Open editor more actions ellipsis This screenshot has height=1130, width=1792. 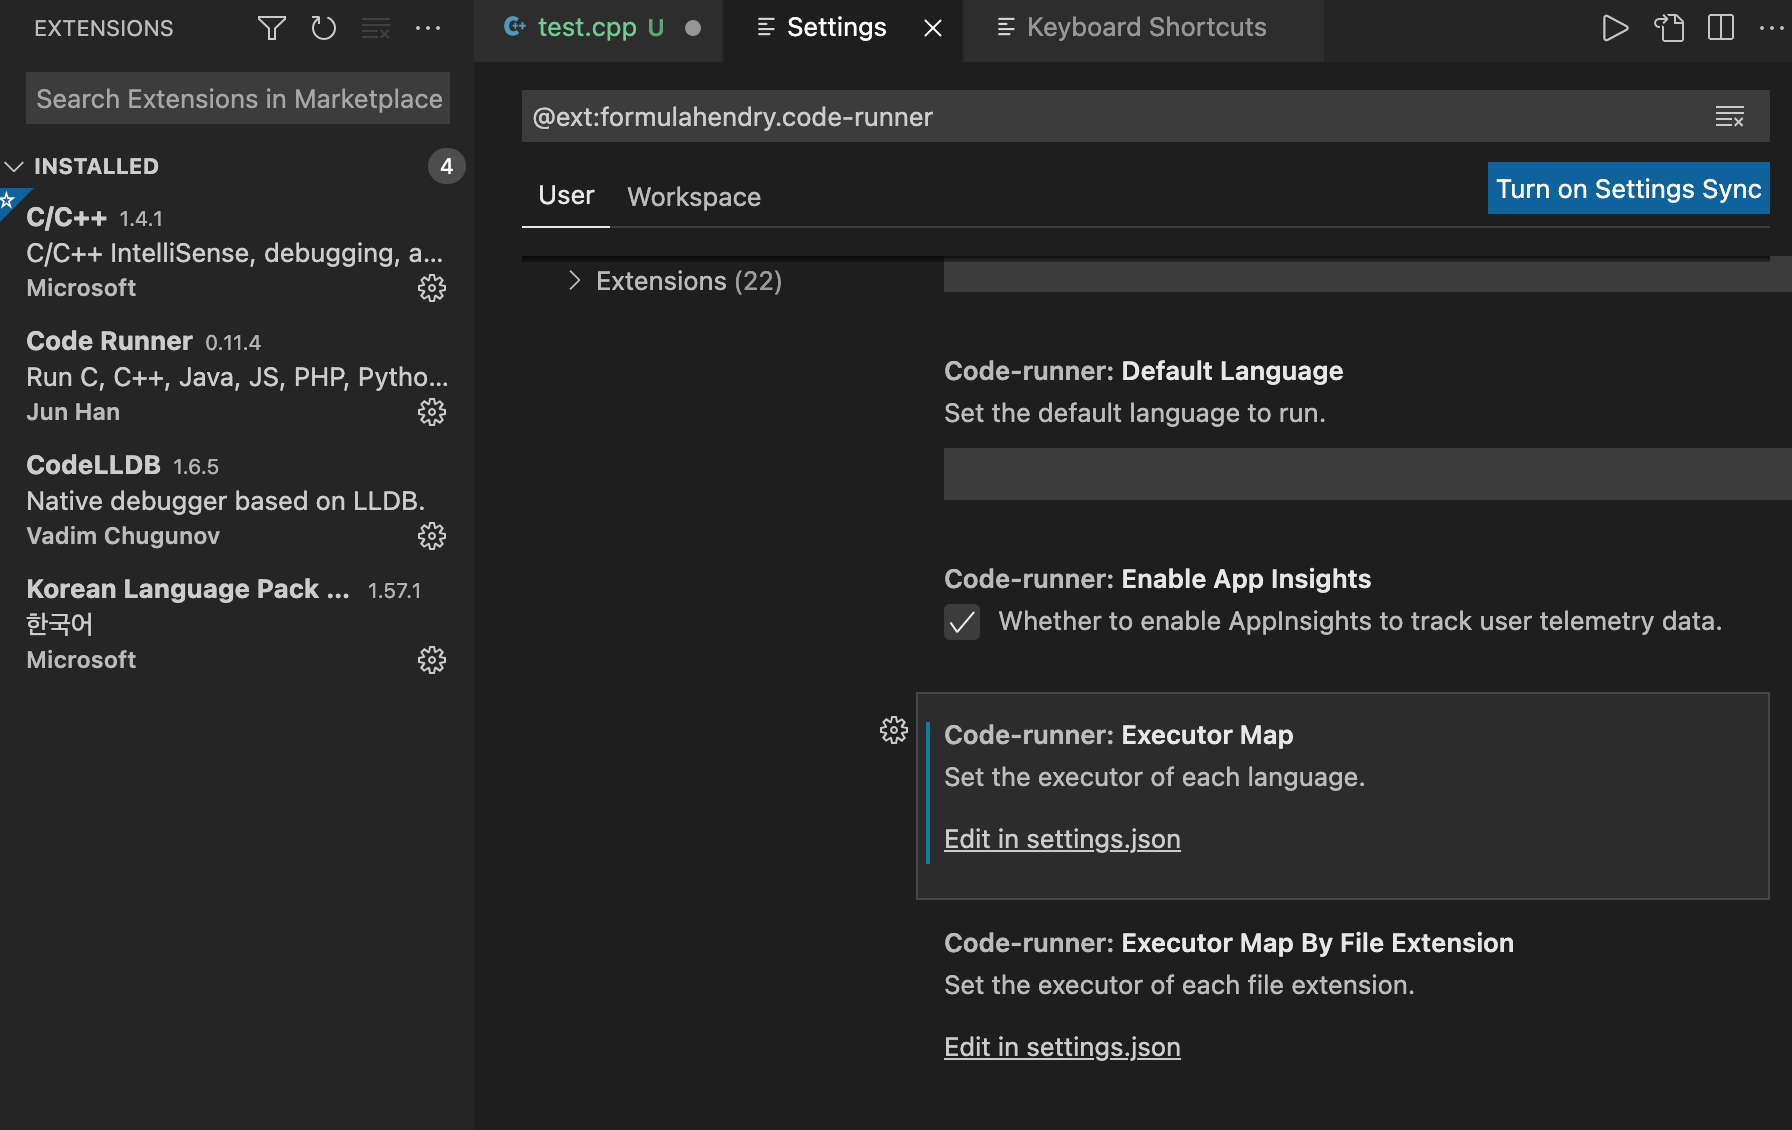click(x=1772, y=28)
